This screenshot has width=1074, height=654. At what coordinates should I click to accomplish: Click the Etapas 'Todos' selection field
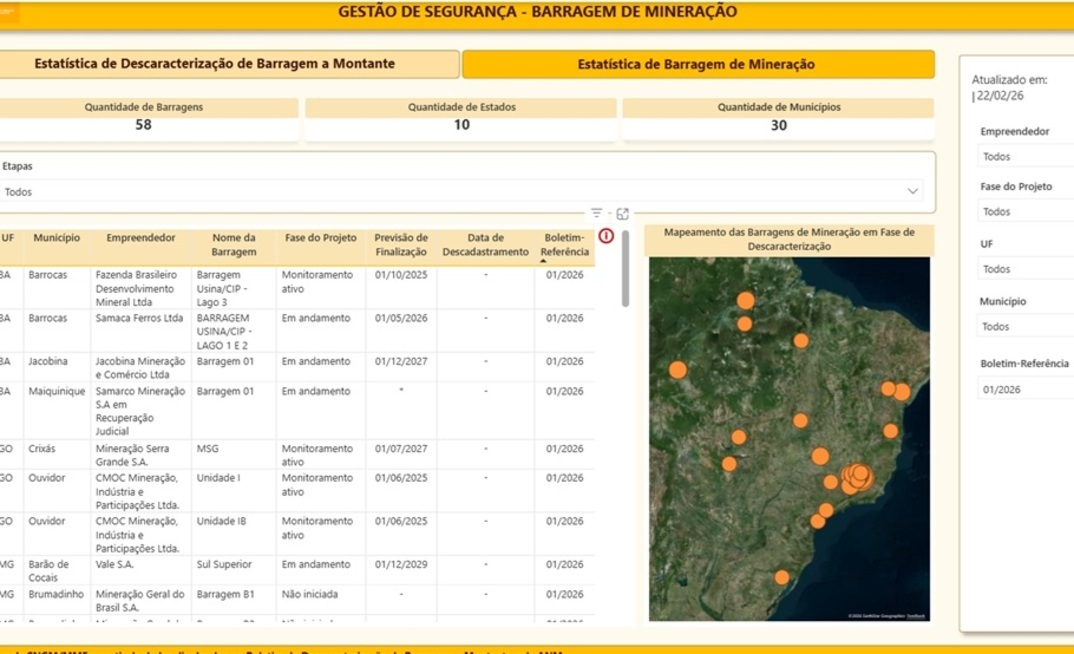(462, 192)
